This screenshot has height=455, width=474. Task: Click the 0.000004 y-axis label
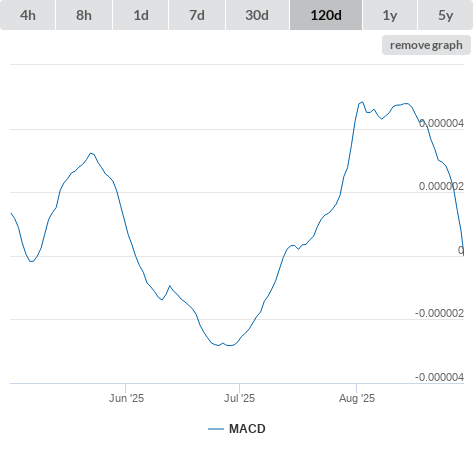pyautogui.click(x=441, y=123)
